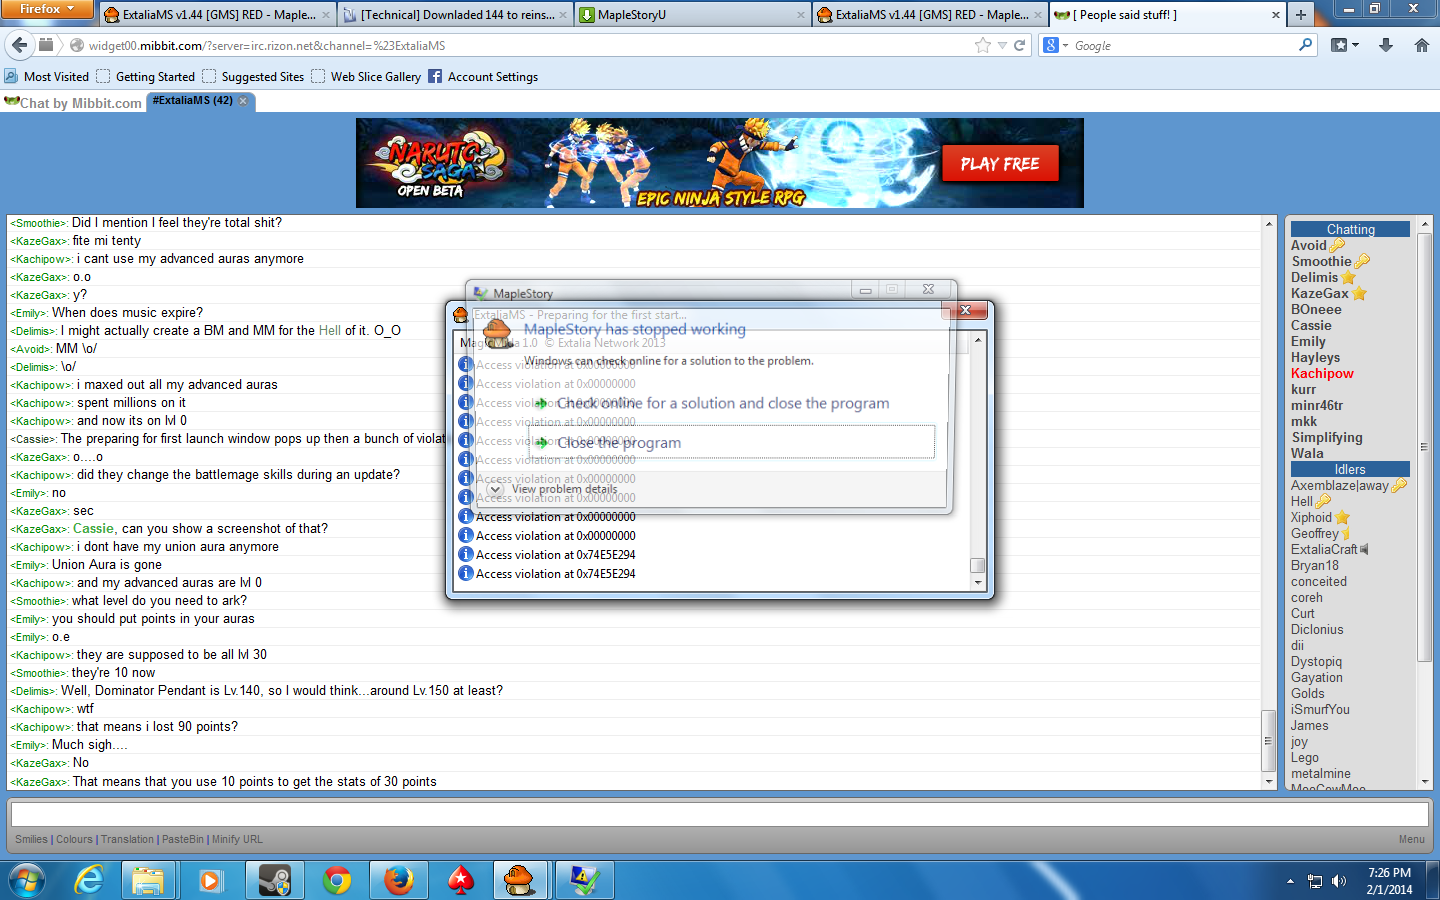Open Smilies picker

31,840
